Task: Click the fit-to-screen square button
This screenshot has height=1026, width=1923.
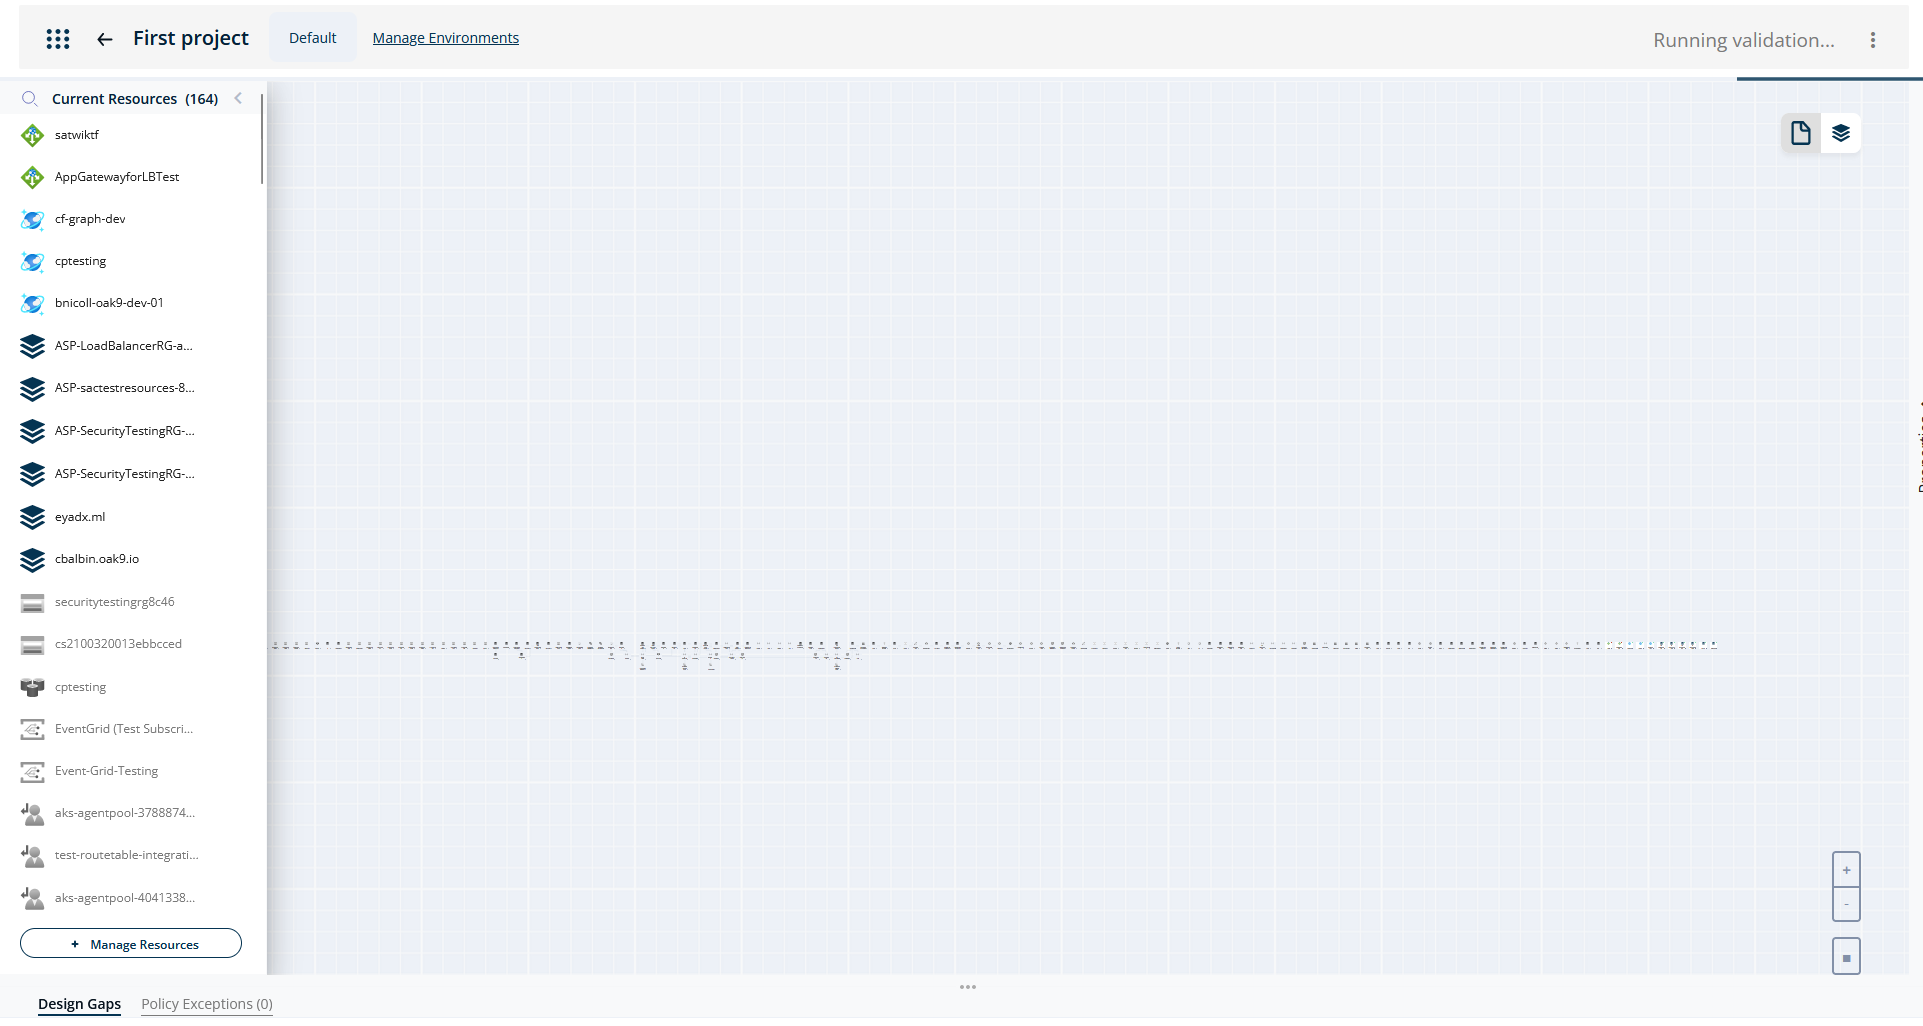Action: (1846, 957)
